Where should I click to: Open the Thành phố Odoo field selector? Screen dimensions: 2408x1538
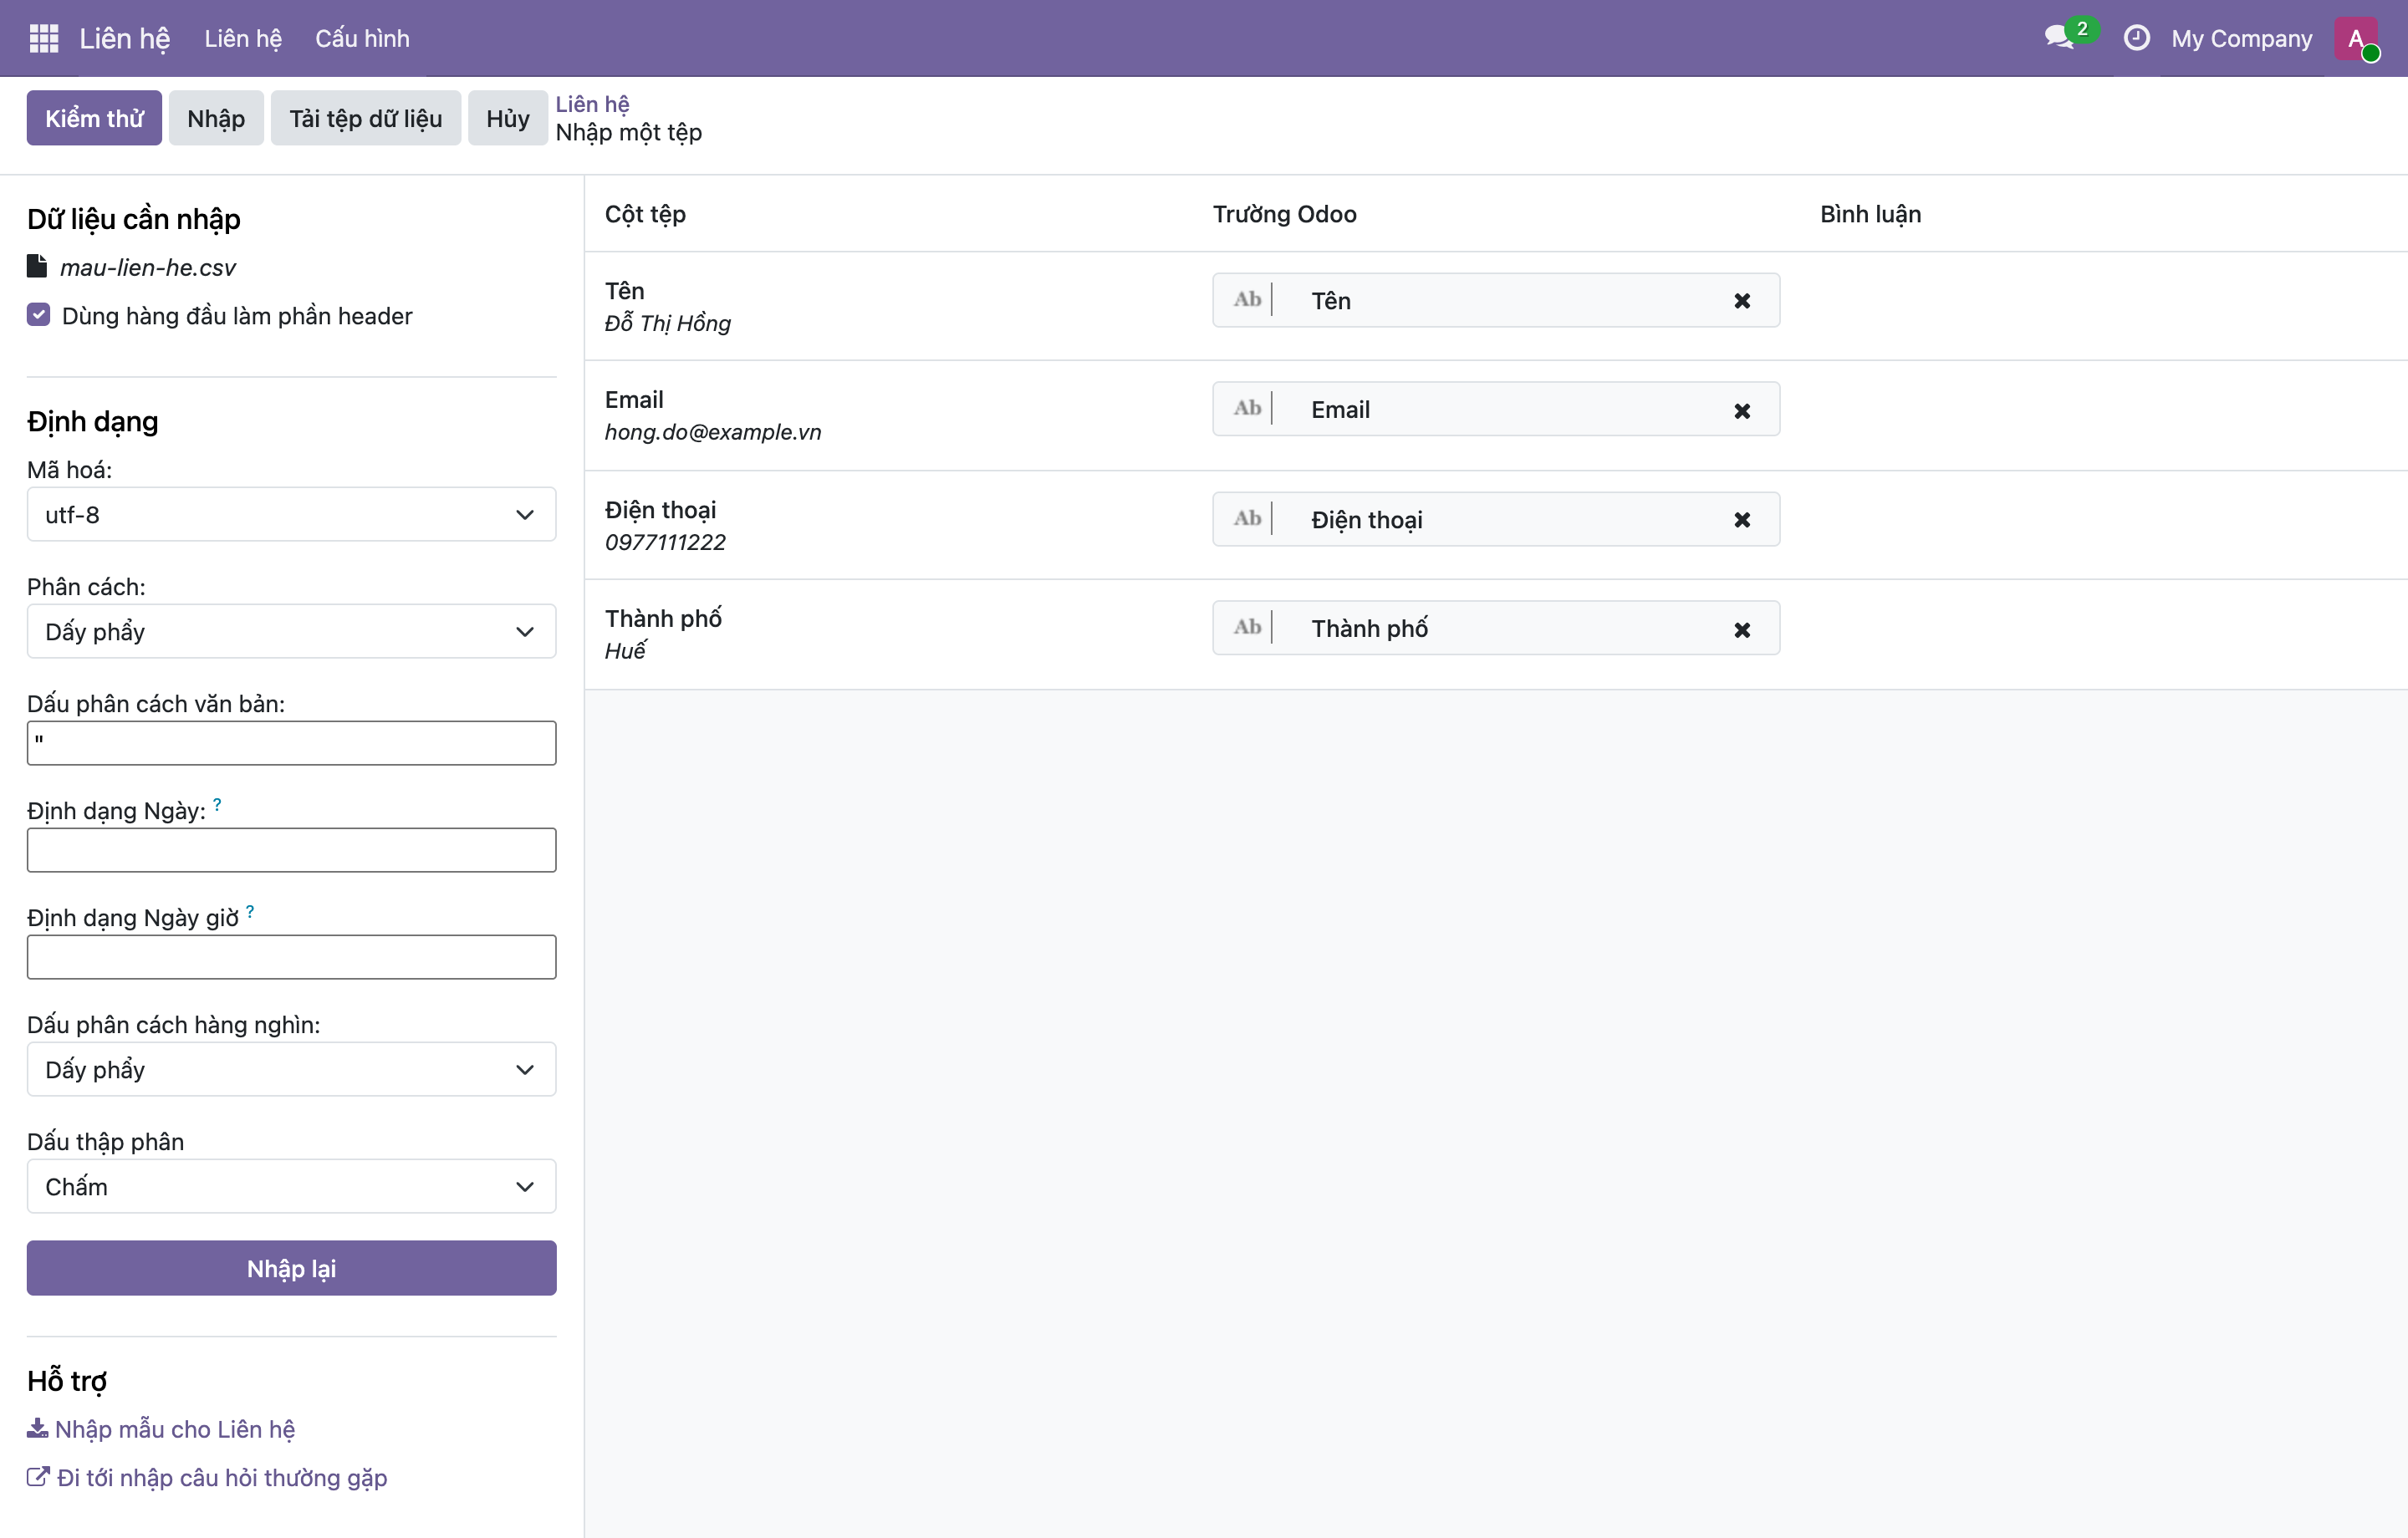pyautogui.click(x=1495, y=628)
